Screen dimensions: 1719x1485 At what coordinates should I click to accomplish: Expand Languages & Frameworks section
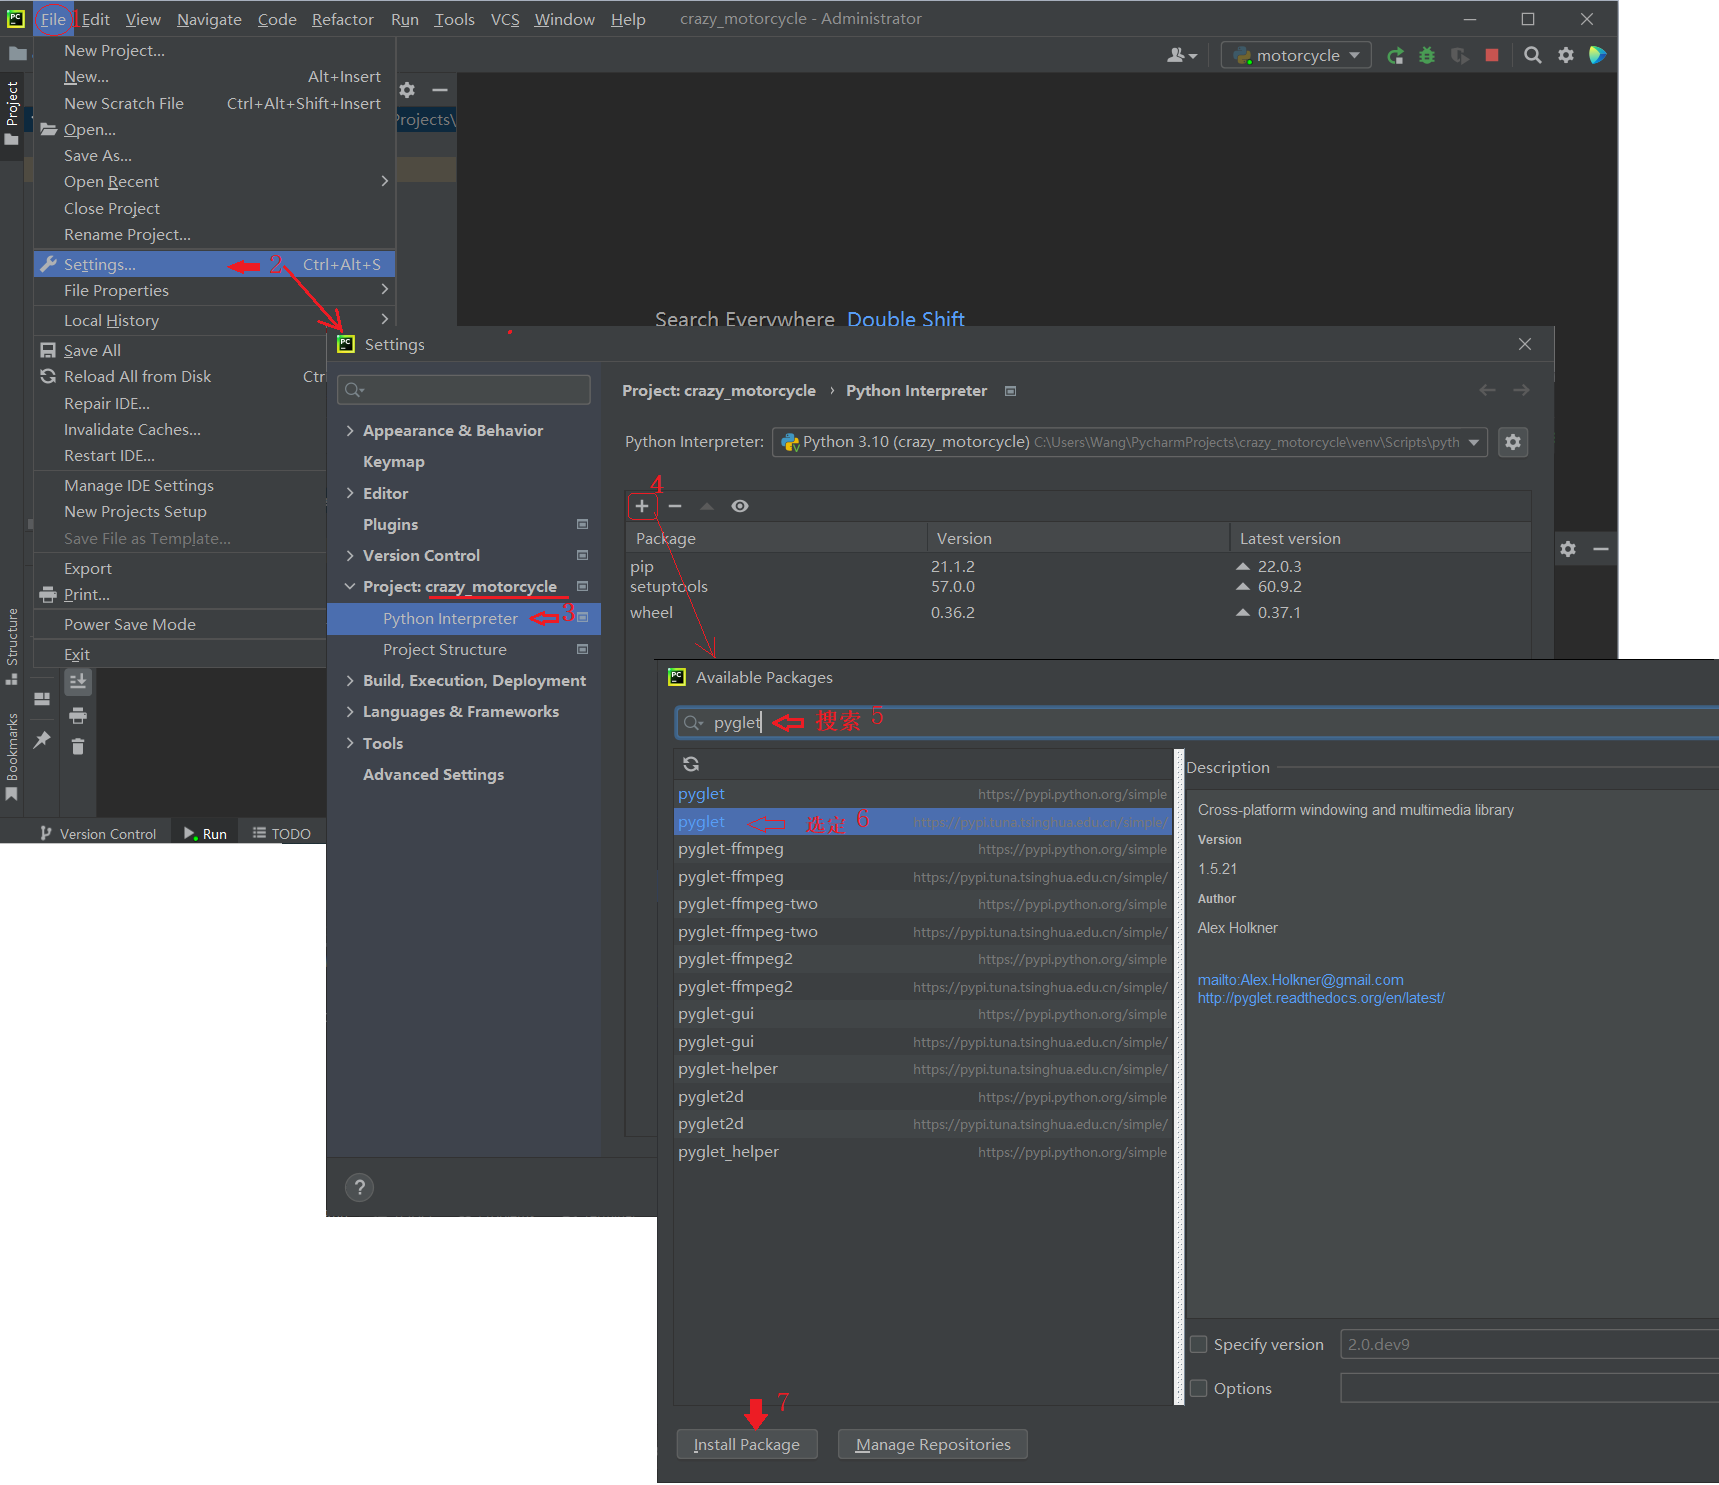350,711
